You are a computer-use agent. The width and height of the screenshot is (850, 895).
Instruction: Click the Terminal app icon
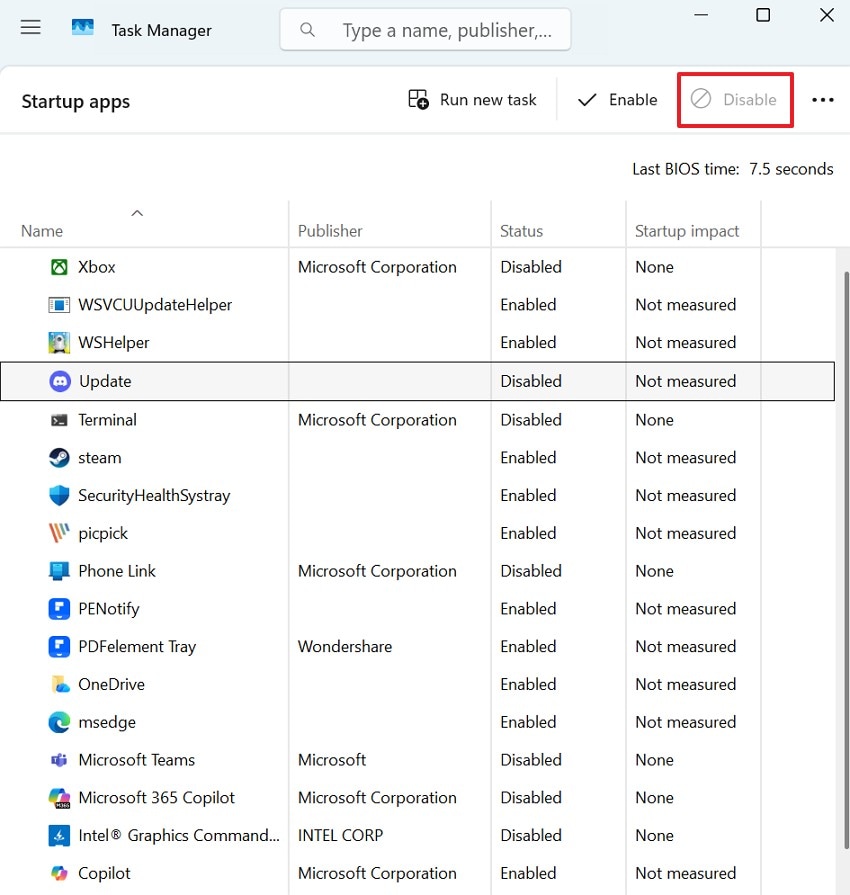point(59,419)
